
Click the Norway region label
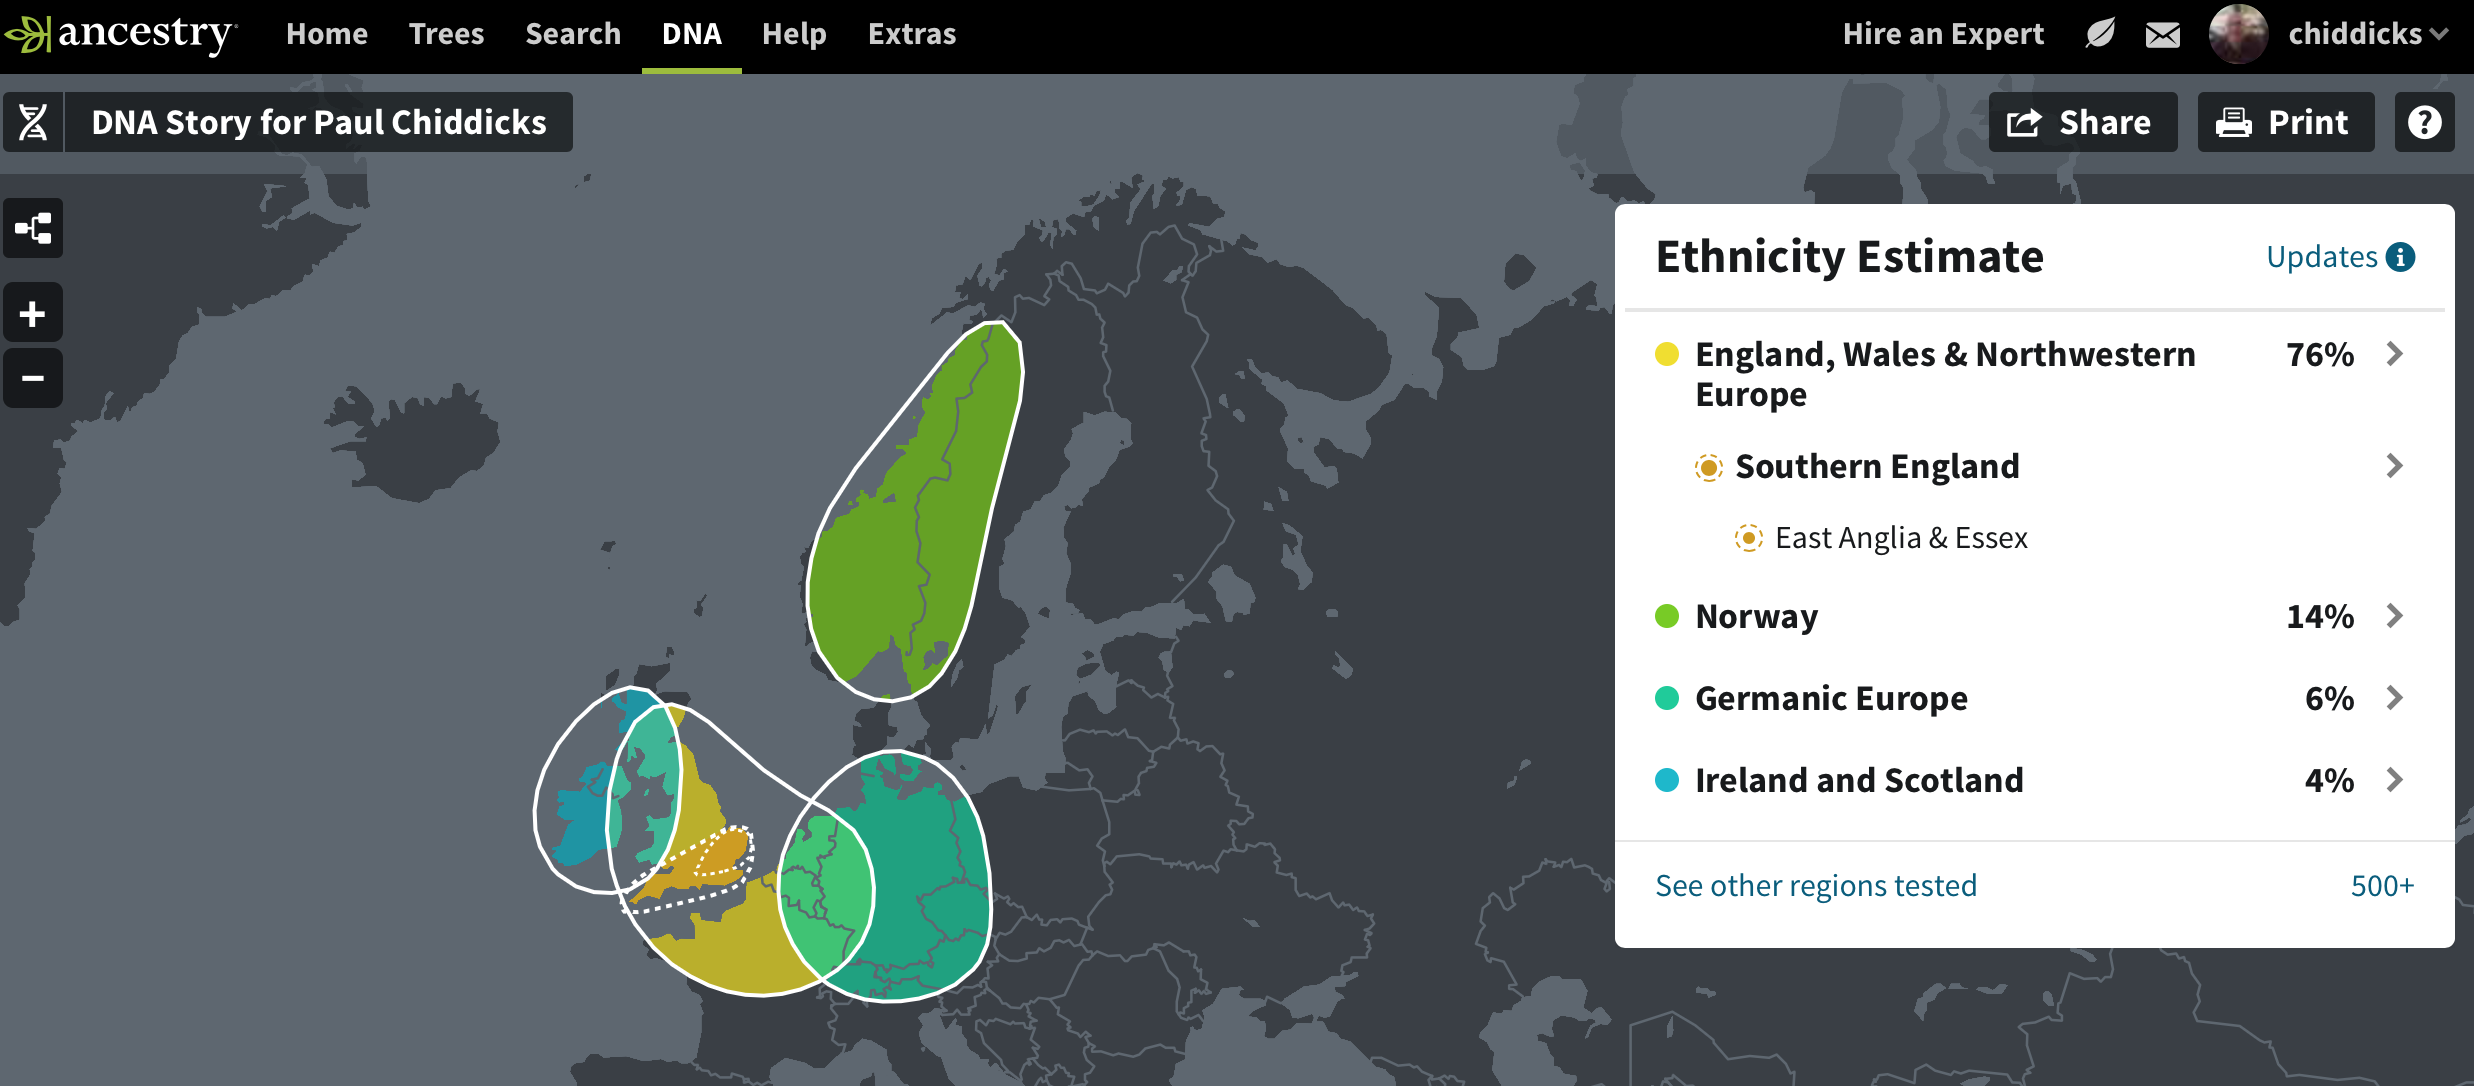(1757, 616)
